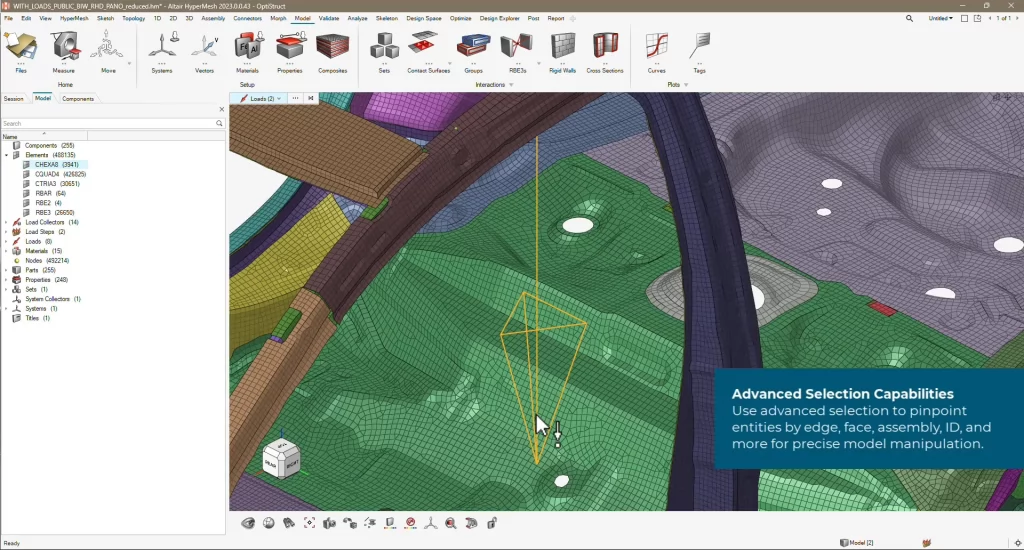Click the magnifier with red dot icon
Viewport: 1024px width, 550px height.
(451, 523)
